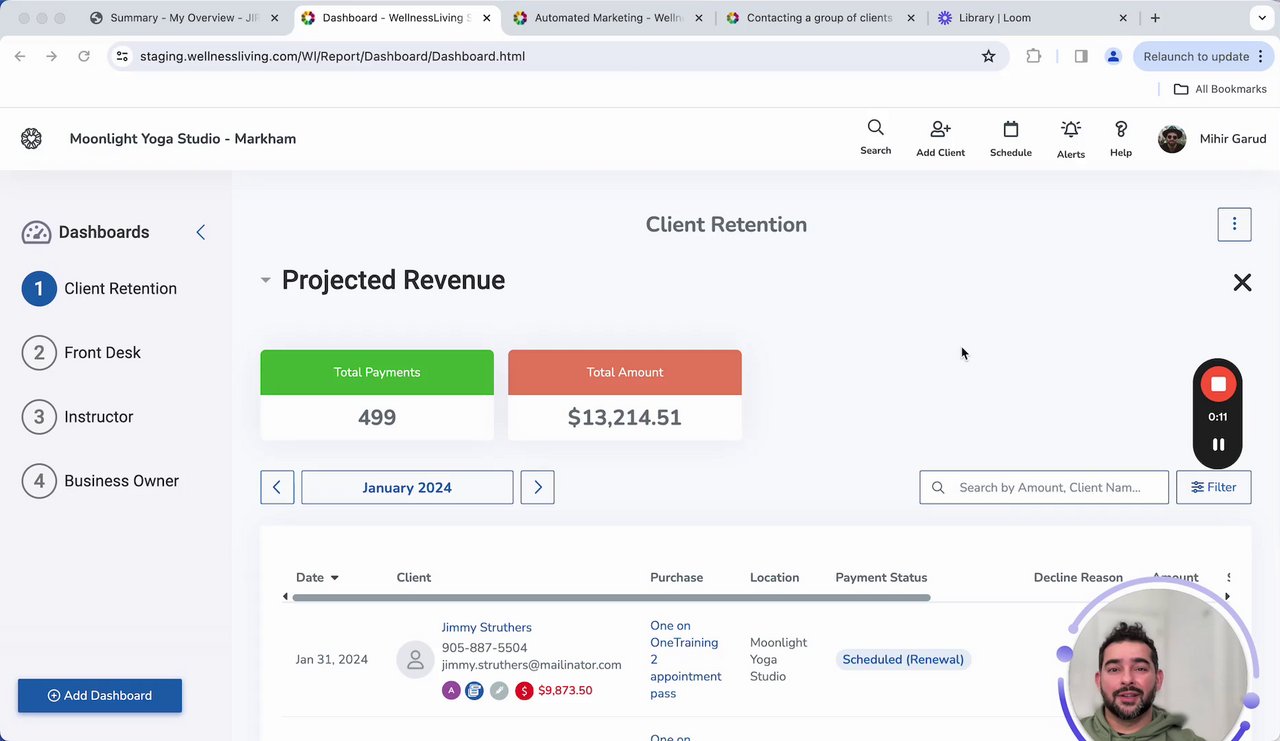Screen dimensions: 1280x741
Task: Switch to the Business Owner dashboard
Action: coord(121,481)
